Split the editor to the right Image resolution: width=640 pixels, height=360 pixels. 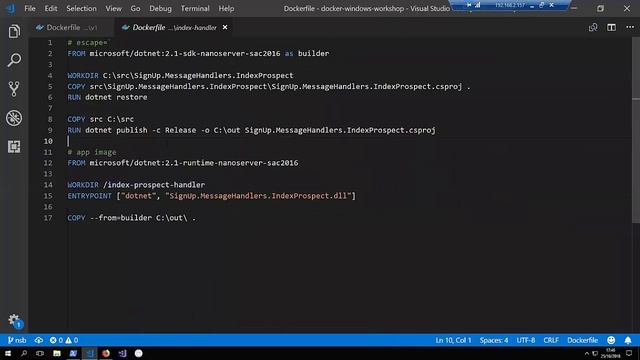click(611, 27)
